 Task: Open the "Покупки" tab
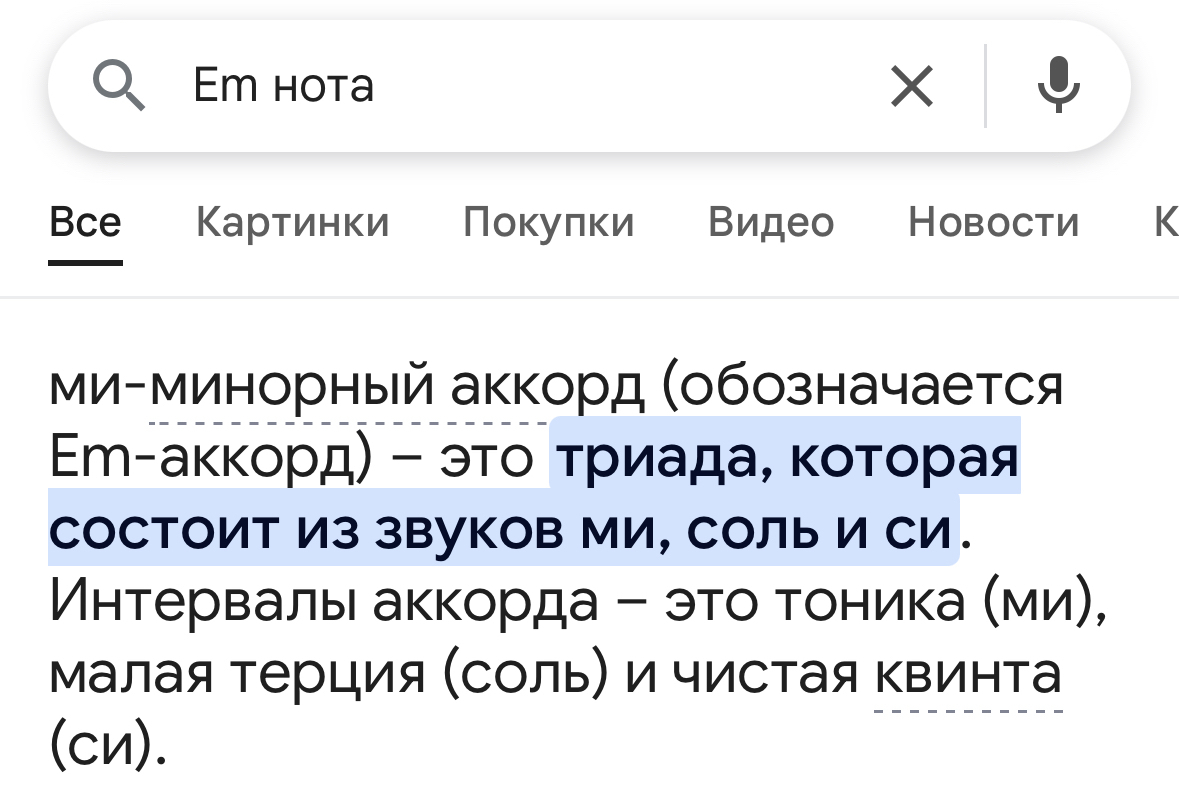(548, 222)
